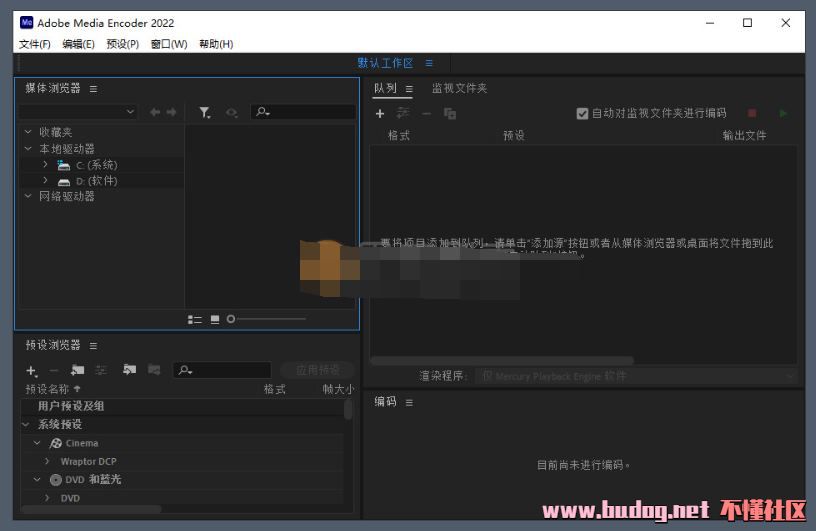Open the 编辑(E) menu
Screen dimensions: 816x531
pos(79,44)
